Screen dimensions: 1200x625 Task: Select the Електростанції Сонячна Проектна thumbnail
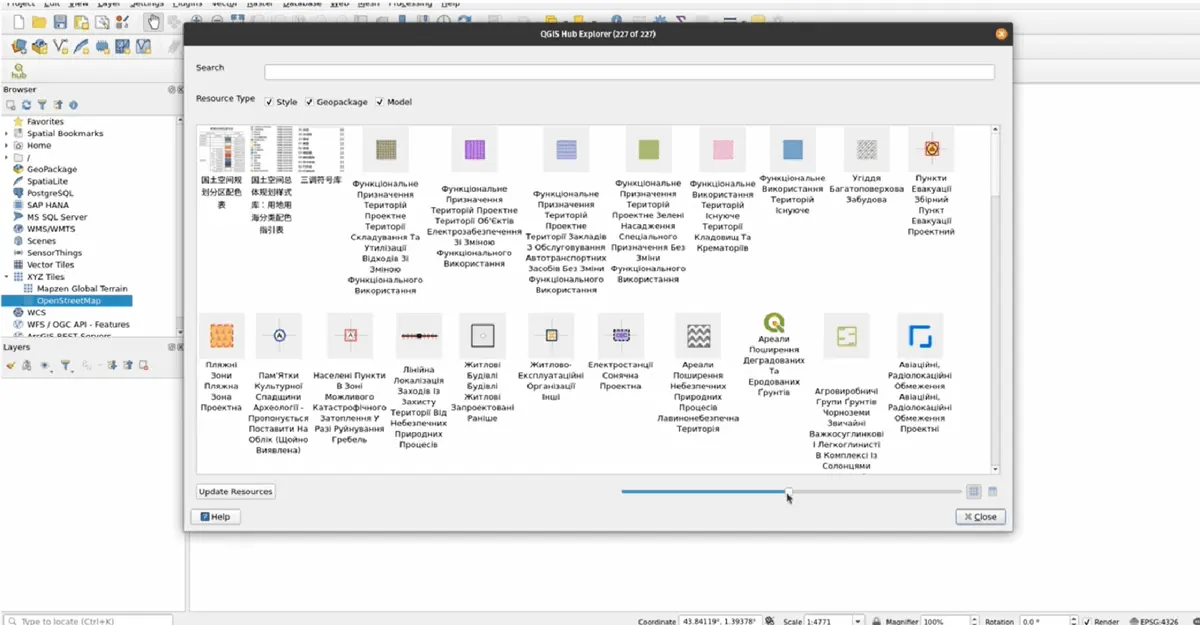click(620, 336)
